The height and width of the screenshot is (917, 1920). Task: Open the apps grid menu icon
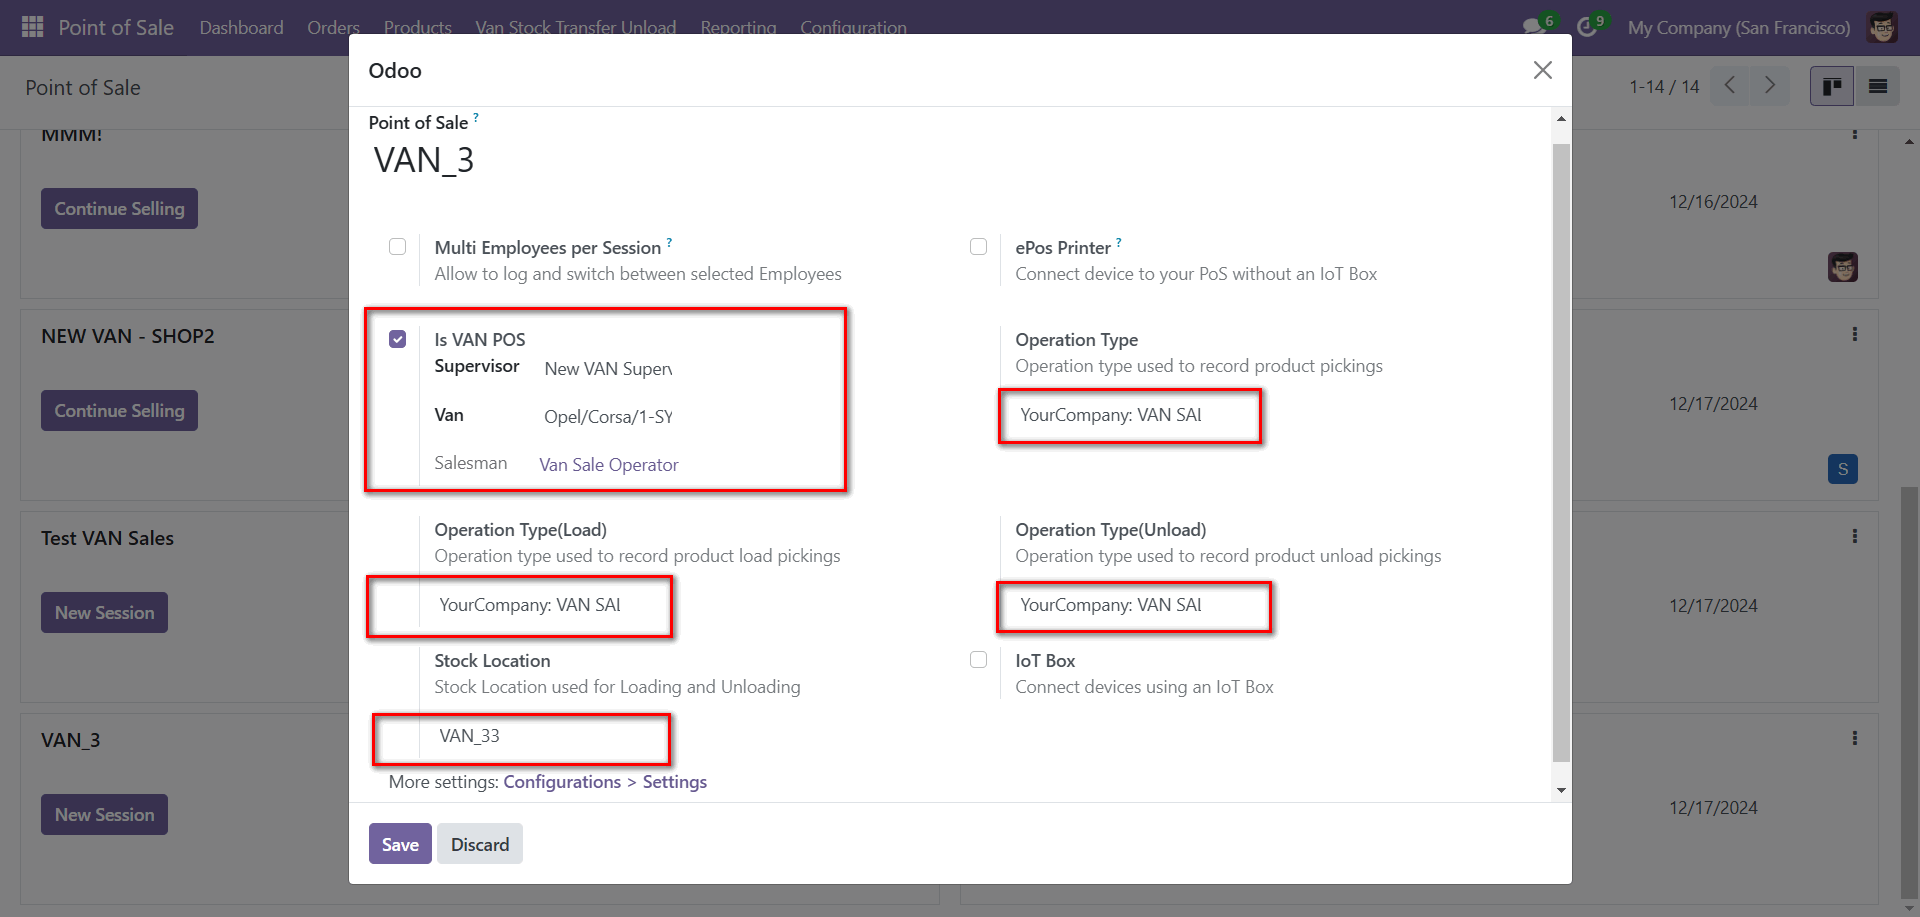coord(32,27)
